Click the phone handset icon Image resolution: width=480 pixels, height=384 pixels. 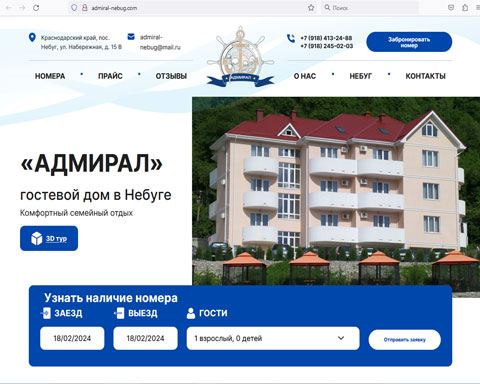point(291,38)
